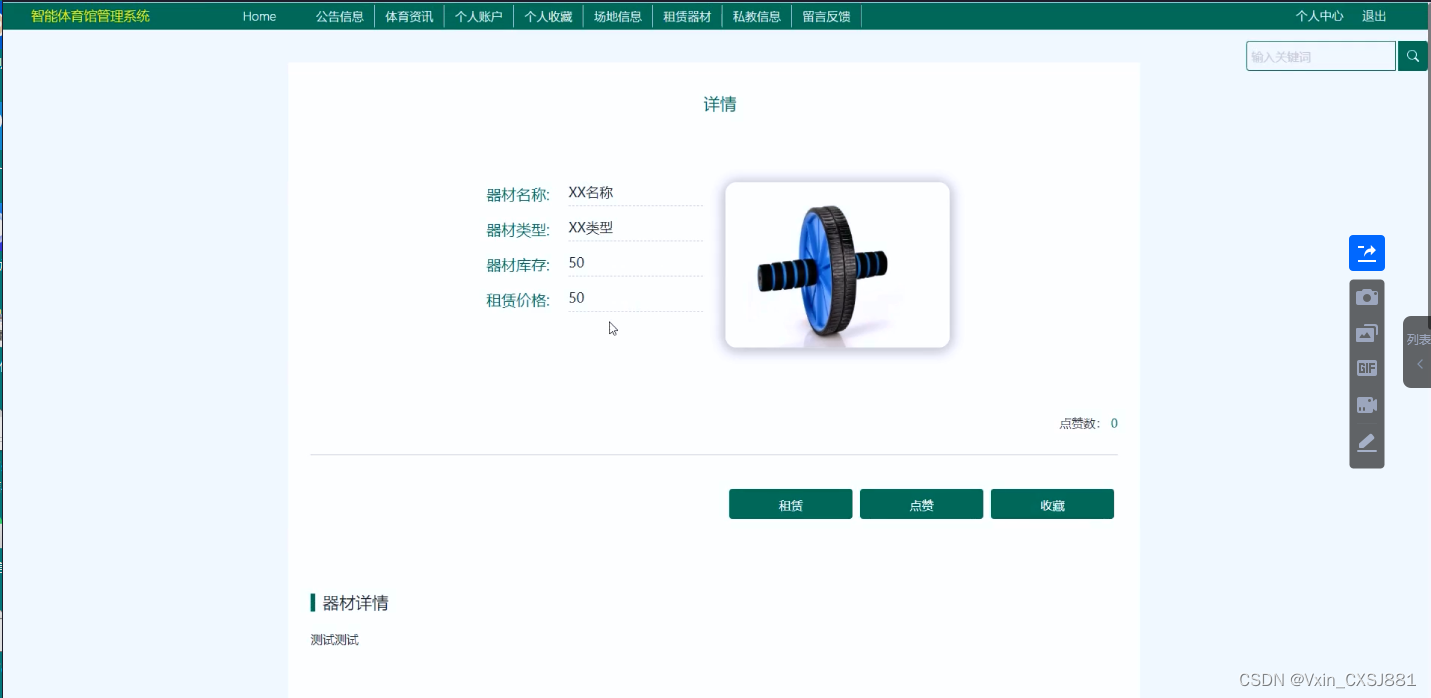Click the 点赞 button
Screen dimensions: 1431x698
[921, 505]
